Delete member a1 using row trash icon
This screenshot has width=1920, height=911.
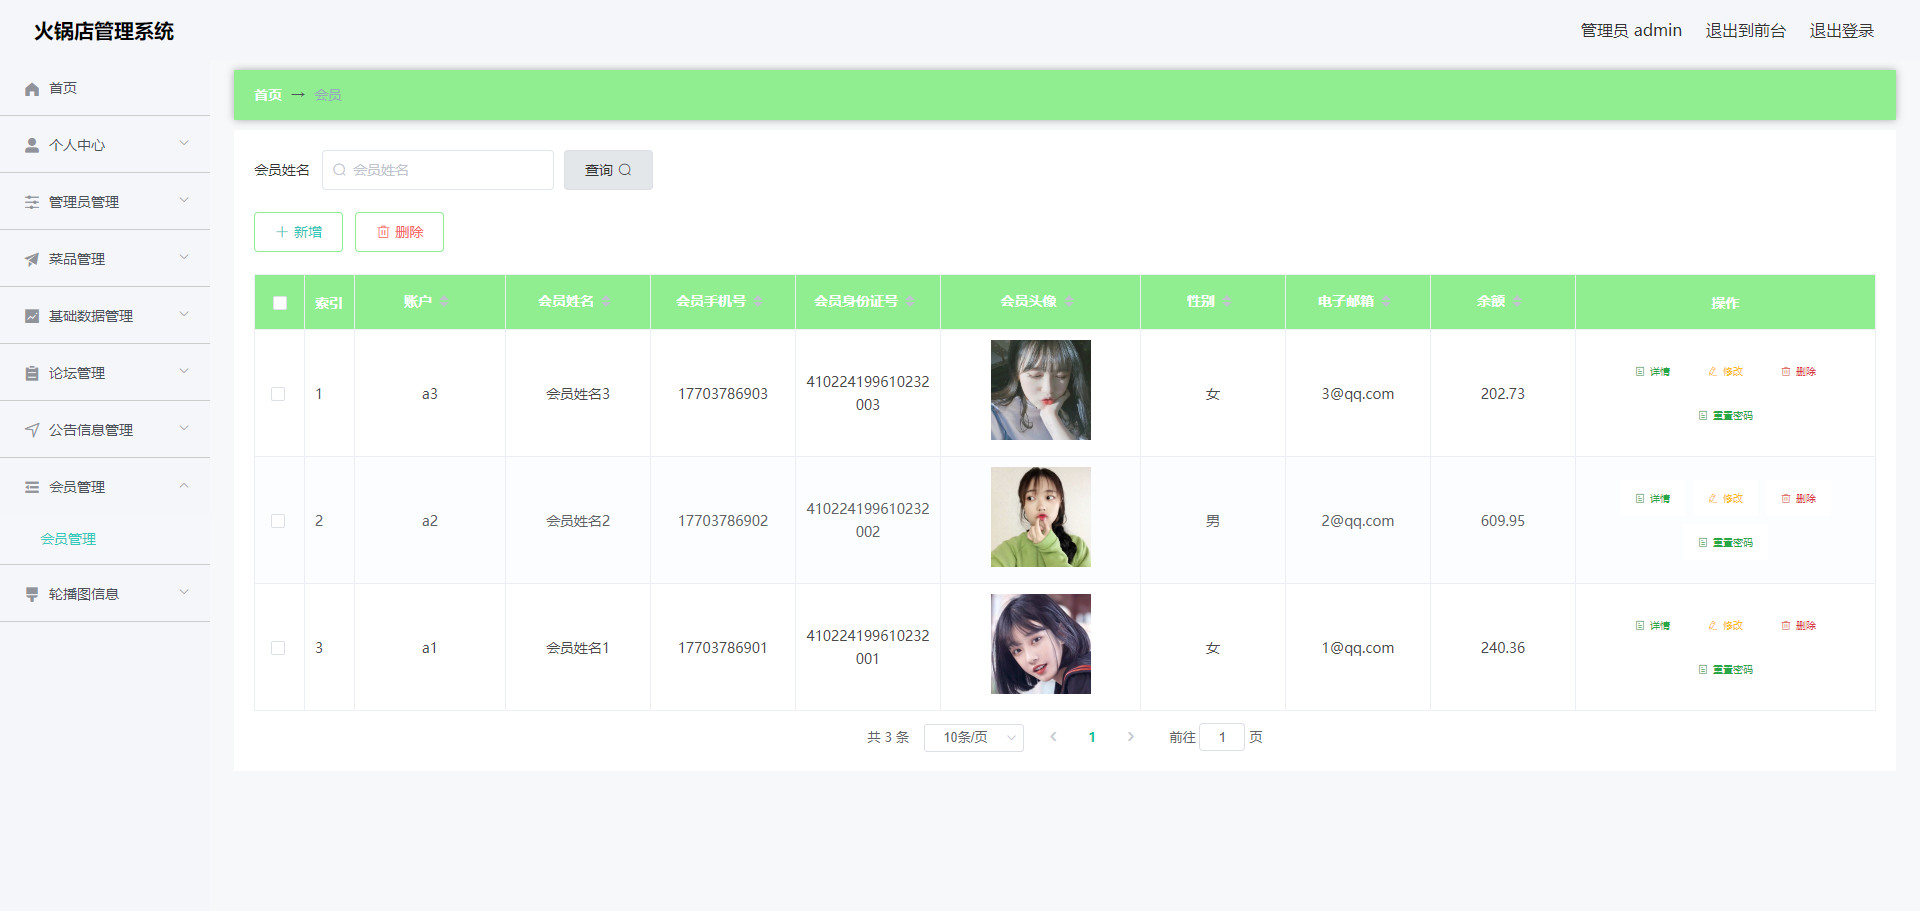tap(1785, 626)
